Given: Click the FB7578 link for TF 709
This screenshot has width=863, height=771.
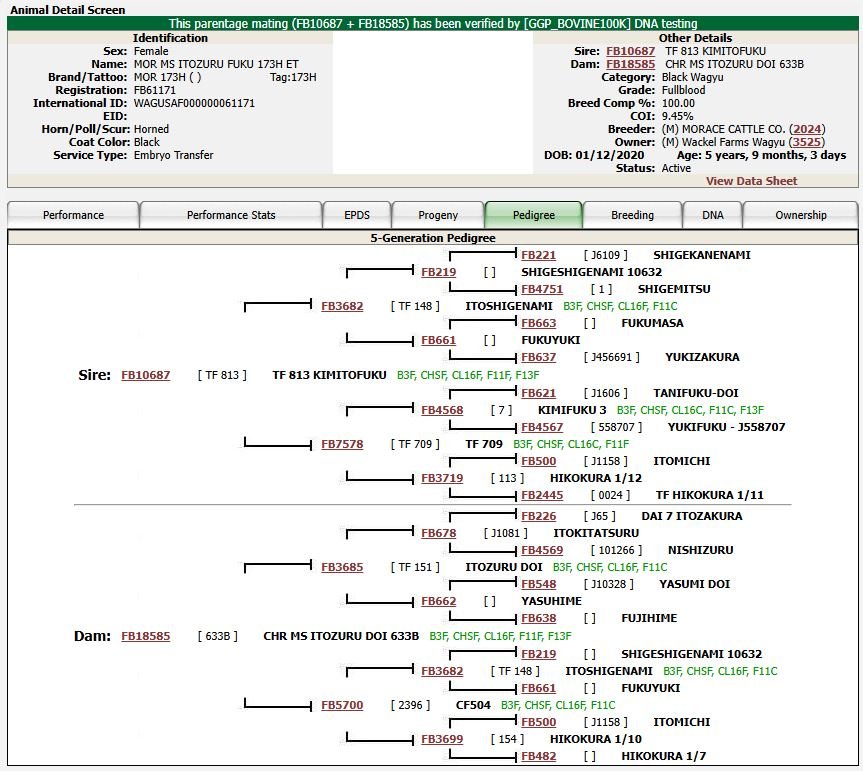Looking at the screenshot, I should coord(342,444).
